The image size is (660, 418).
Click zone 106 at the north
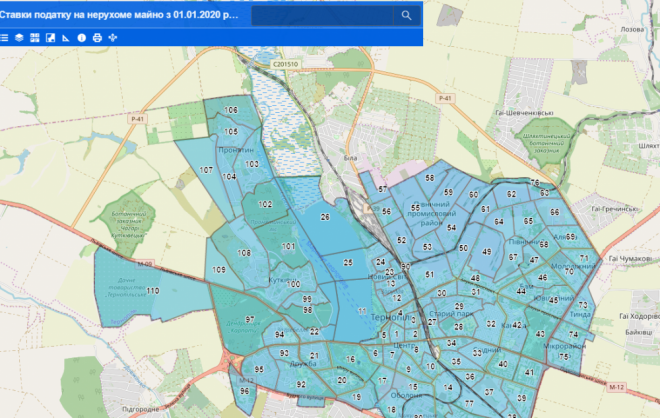pyautogui.click(x=231, y=110)
